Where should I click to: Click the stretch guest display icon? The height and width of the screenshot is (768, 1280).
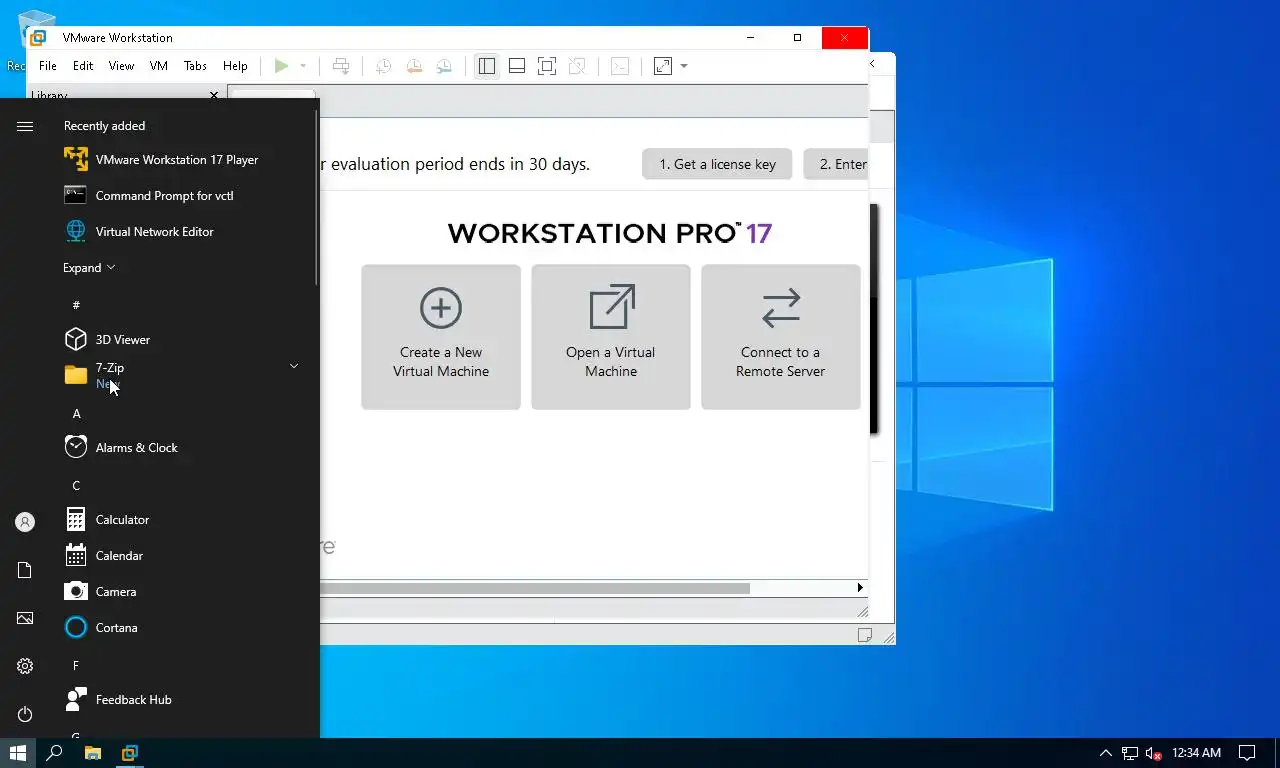(663, 66)
